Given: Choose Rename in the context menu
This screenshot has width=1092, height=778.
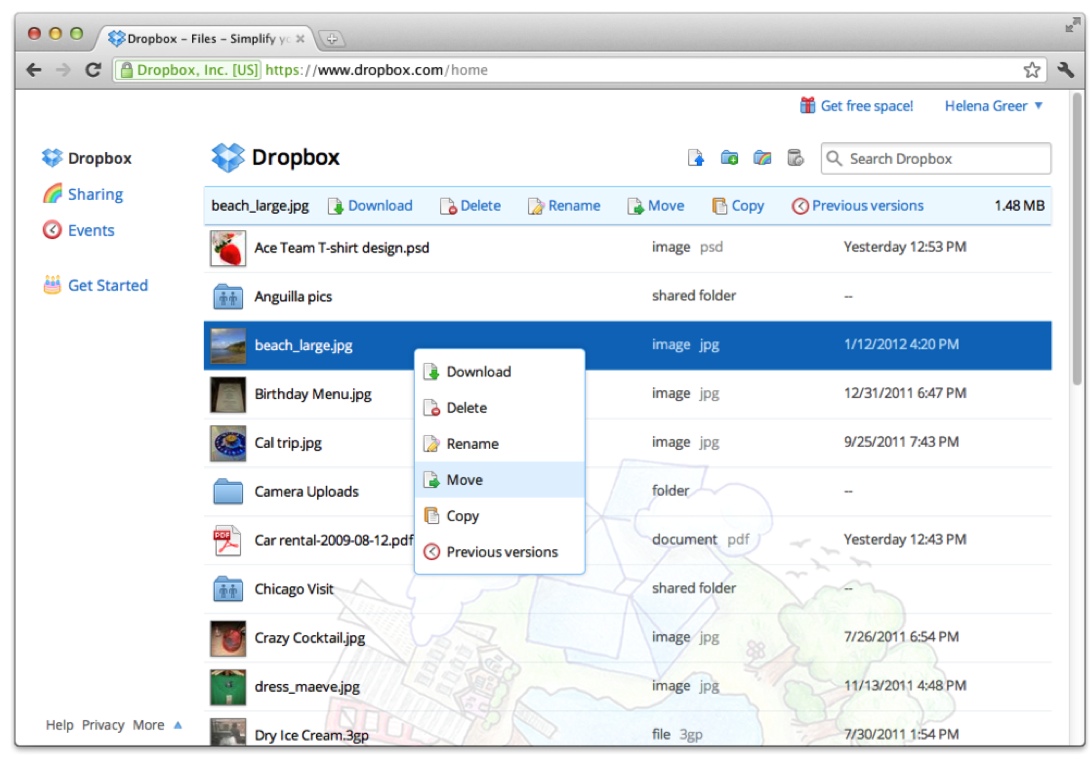Looking at the screenshot, I should coord(499,444).
